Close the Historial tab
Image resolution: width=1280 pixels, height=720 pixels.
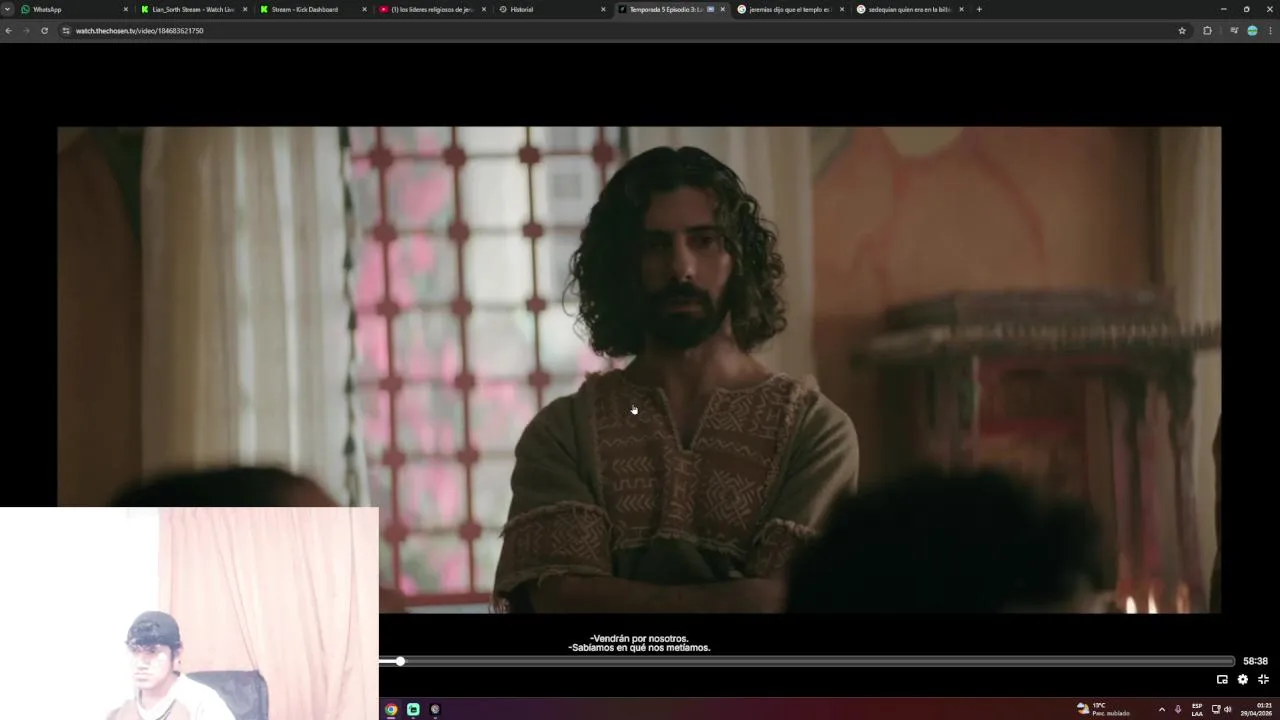coord(603,9)
